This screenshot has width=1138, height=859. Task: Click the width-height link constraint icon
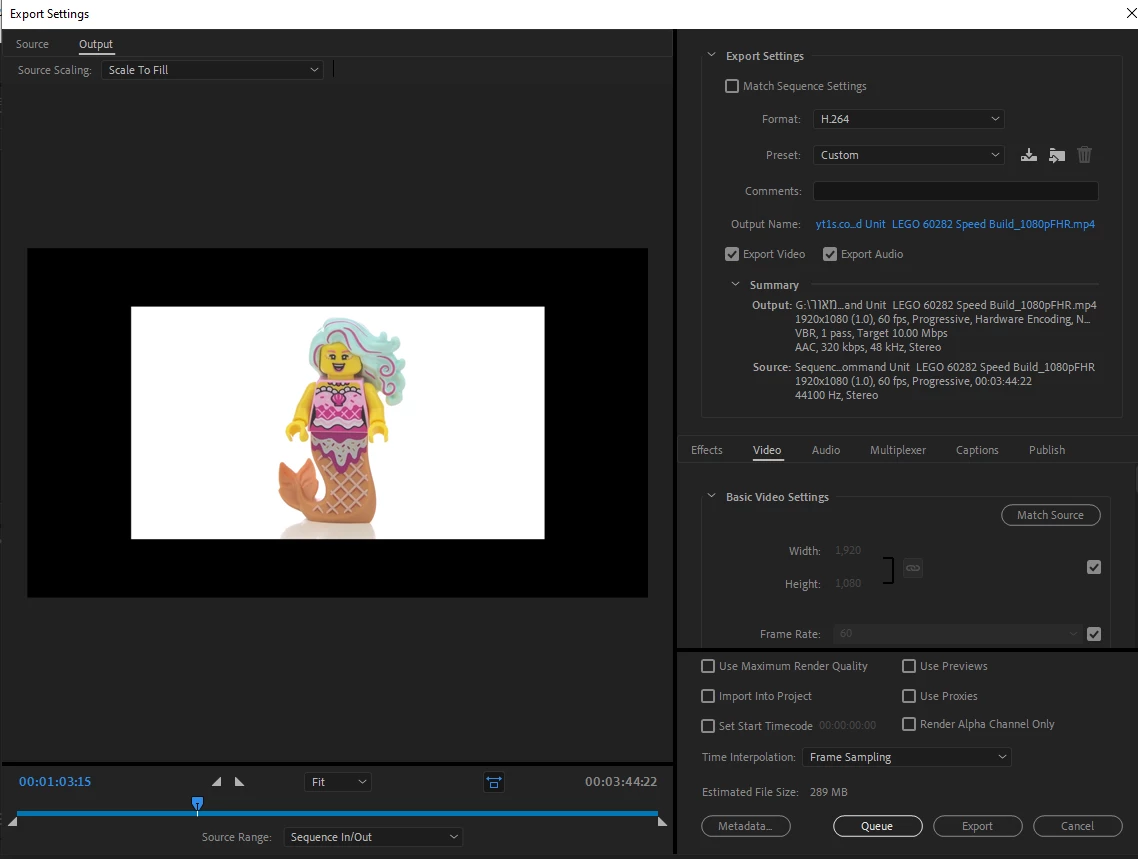point(913,568)
